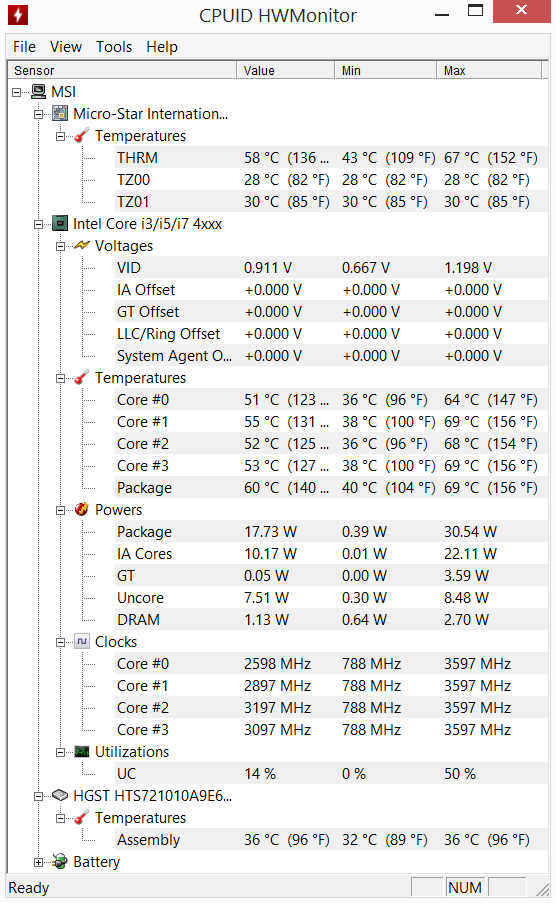Click the Voltages lightning icon
The height and width of the screenshot is (903, 556).
pyautogui.click(x=82, y=245)
